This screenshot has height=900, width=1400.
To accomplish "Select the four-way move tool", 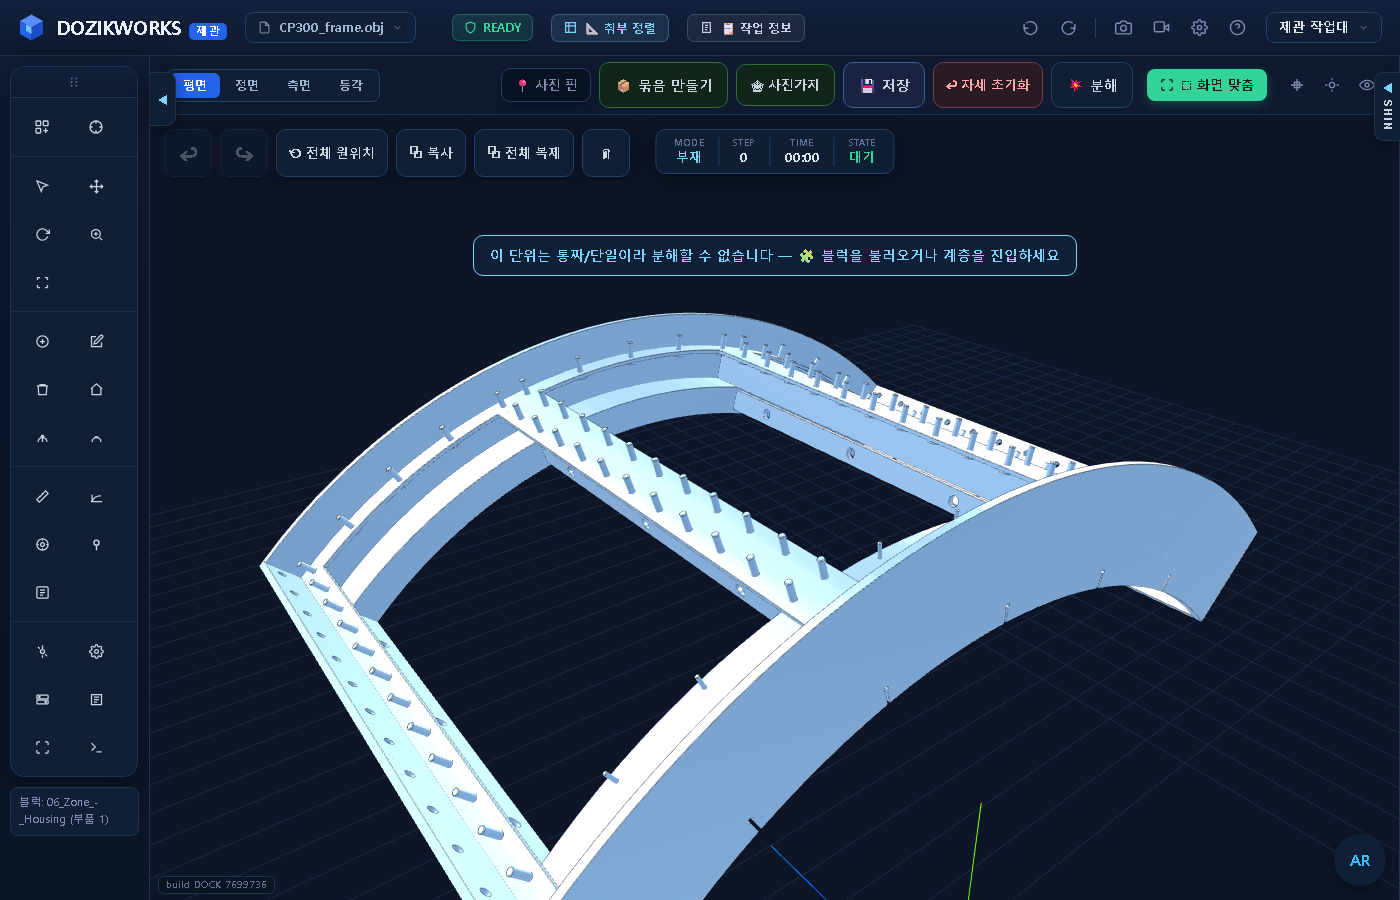I will point(96,187).
